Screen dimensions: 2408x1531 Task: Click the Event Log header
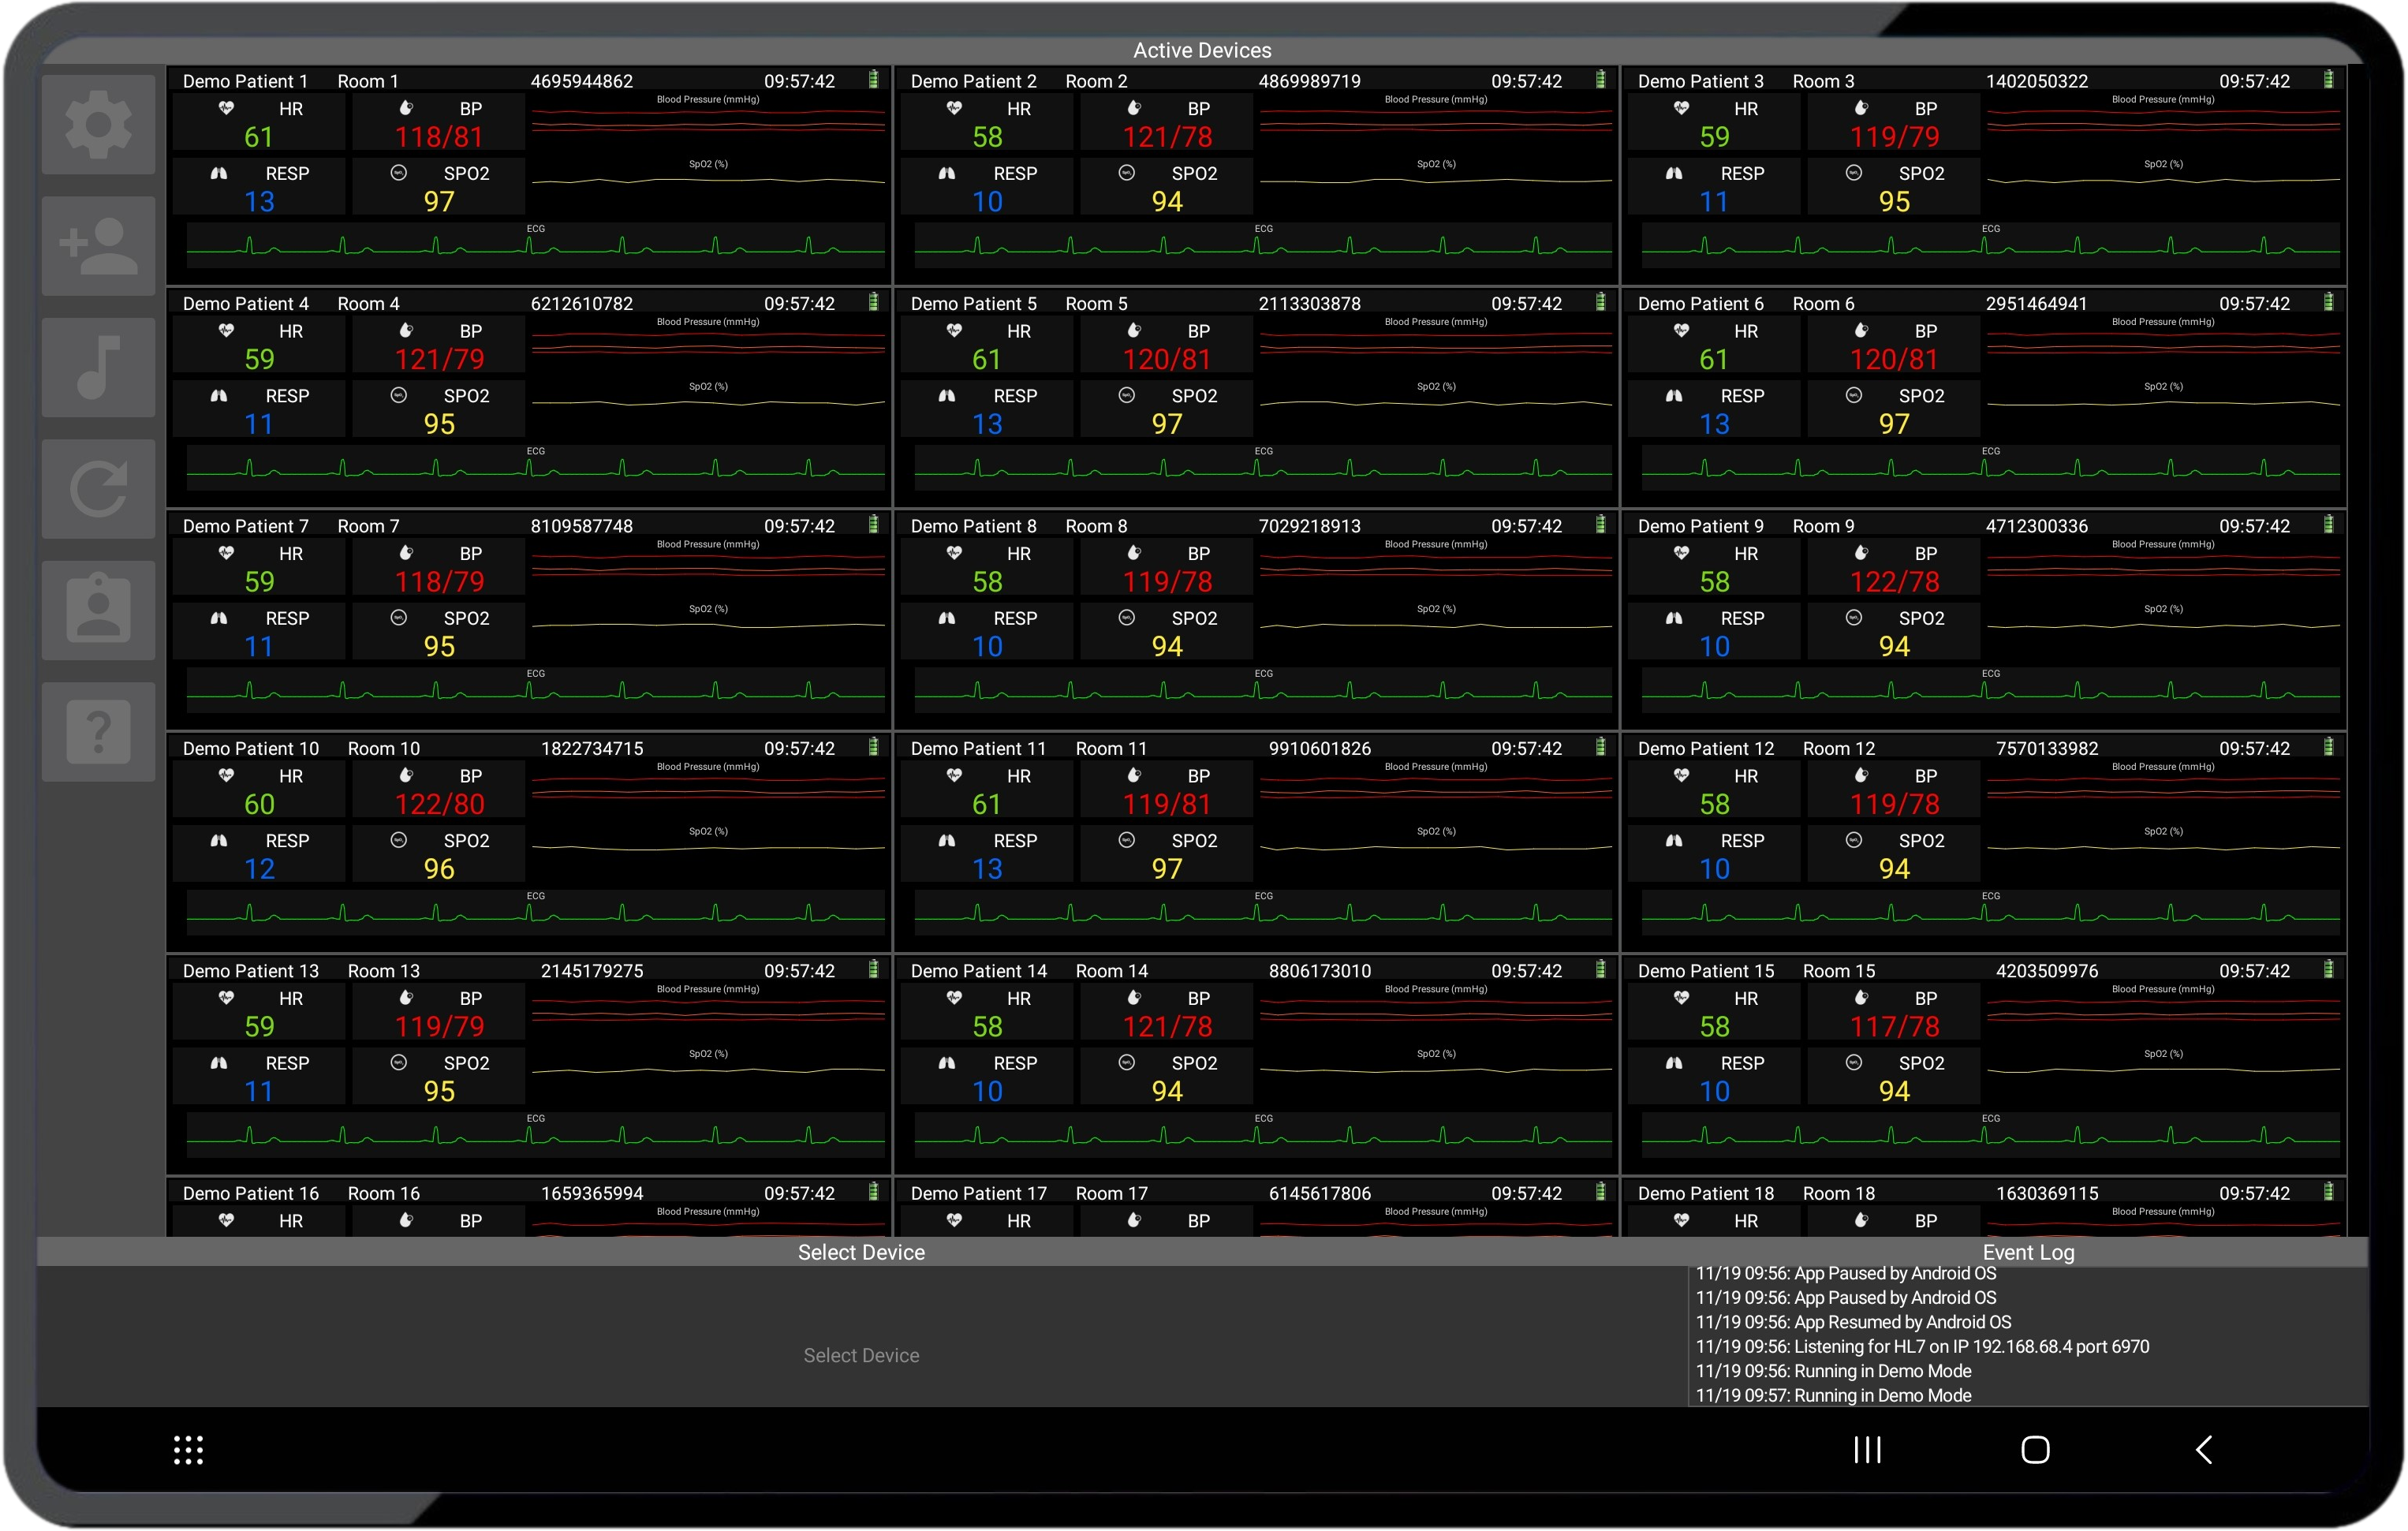click(2027, 1252)
